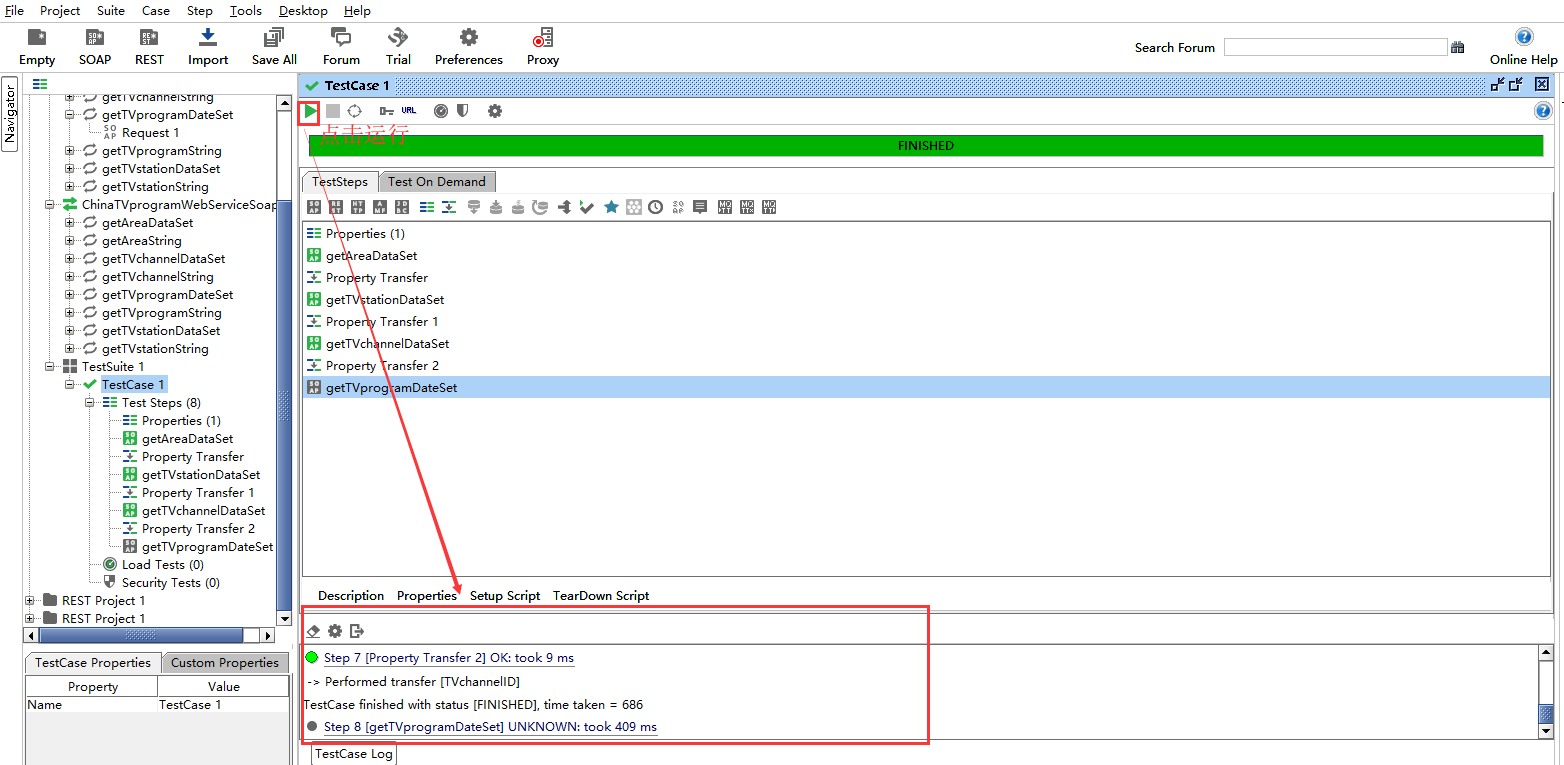Expand the getAreaDataSet operation node
1564x765 pixels.
70,223
